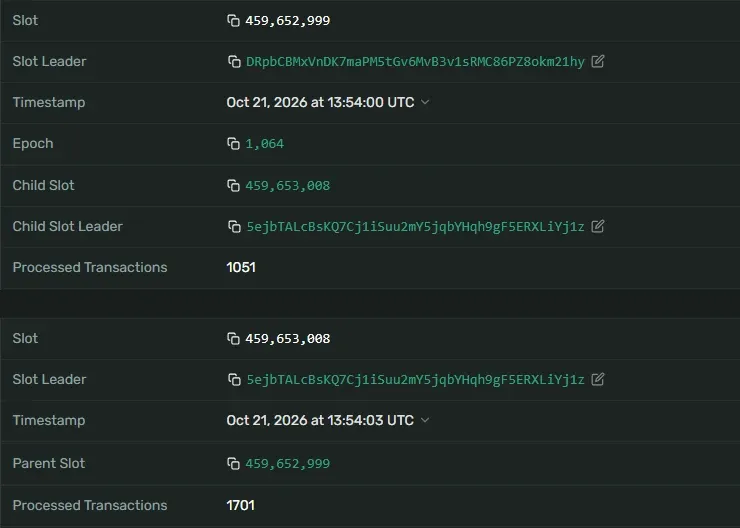
Task: Open second block's Slot Leader 5ejbTALc link
Action: (415, 380)
